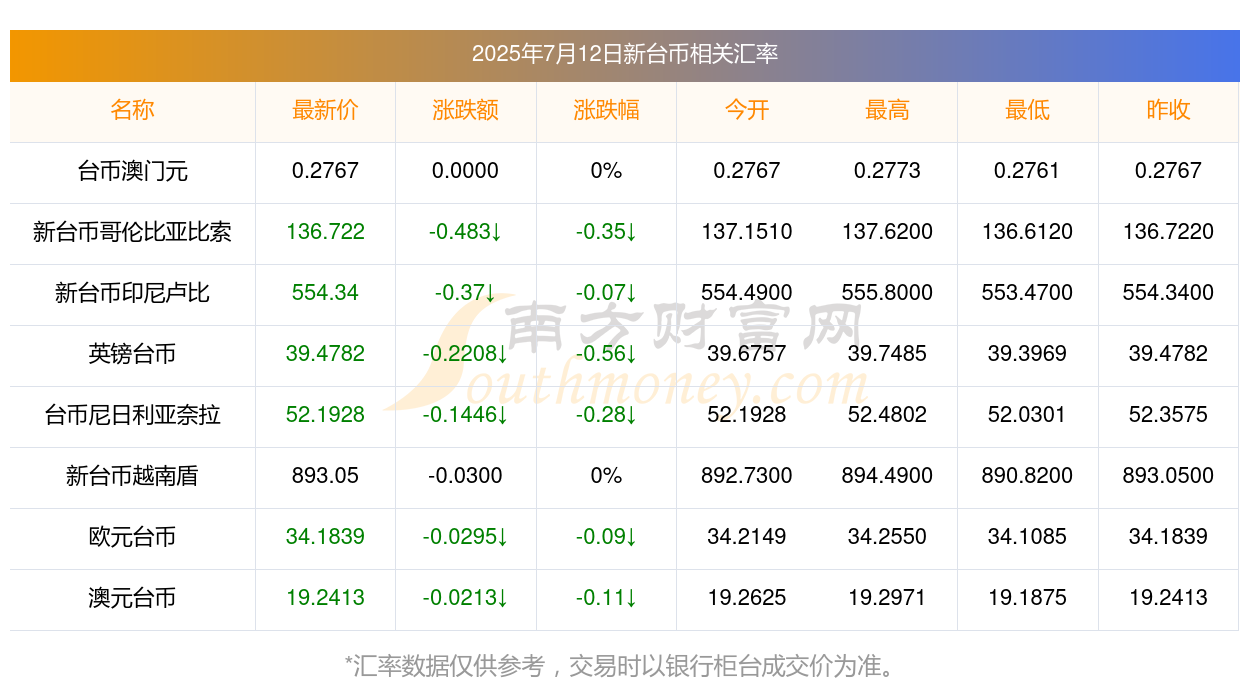Open the 新台币哥伦比亚比索 row name
Screen dimensions: 1250x698
132,232
